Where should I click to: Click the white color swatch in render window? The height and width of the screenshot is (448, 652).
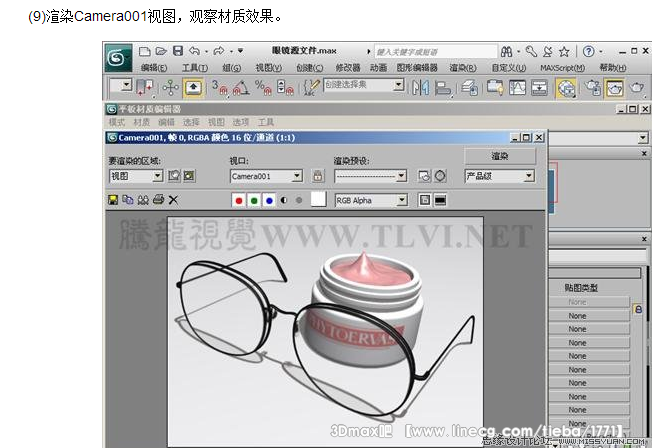point(319,200)
